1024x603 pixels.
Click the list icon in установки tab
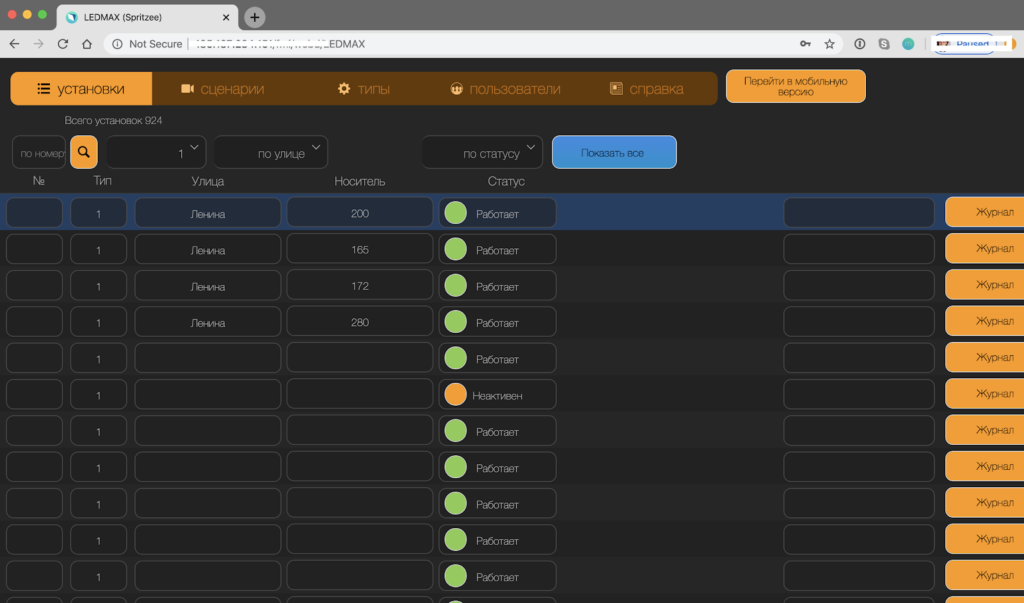(x=44, y=88)
